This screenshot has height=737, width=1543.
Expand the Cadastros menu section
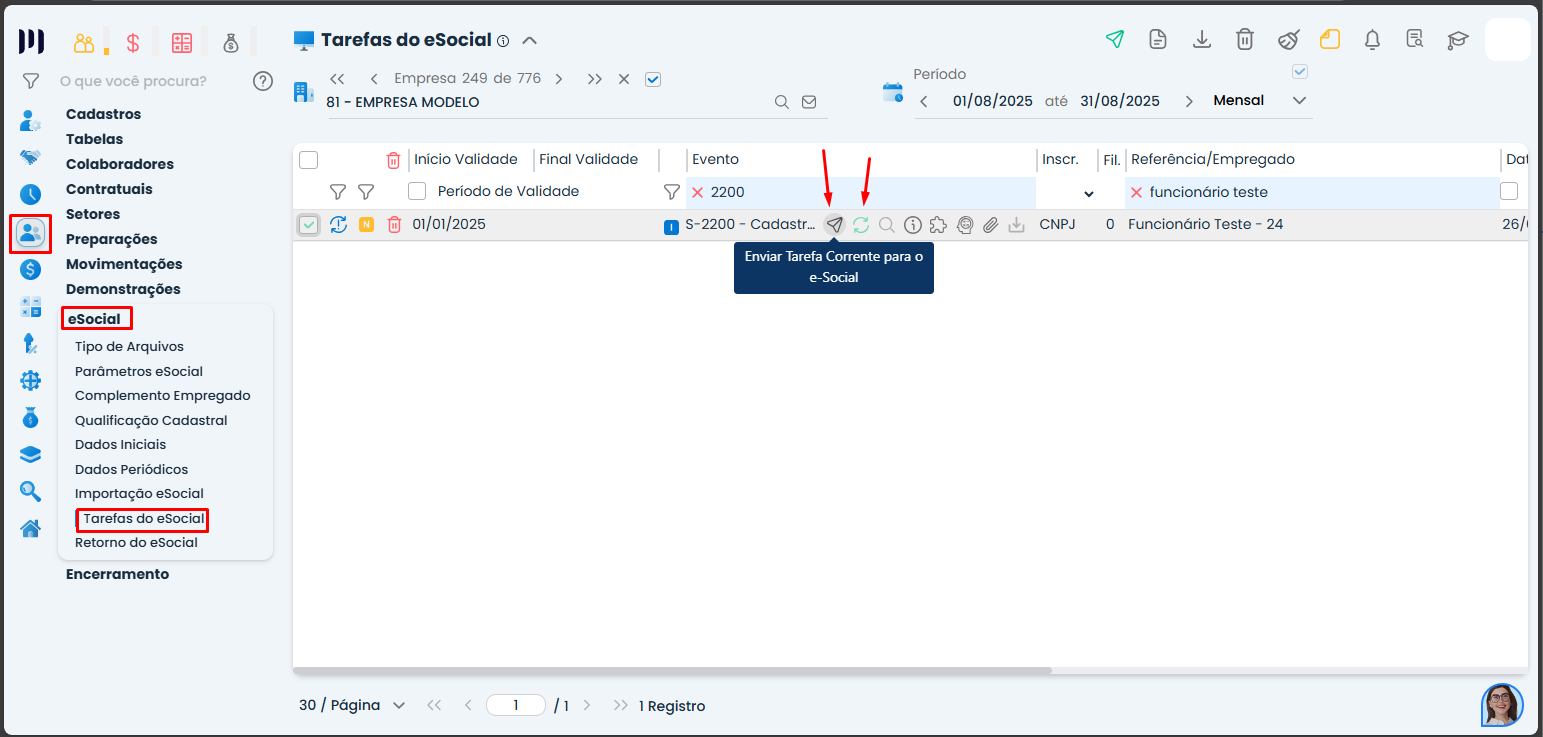[x=104, y=114]
